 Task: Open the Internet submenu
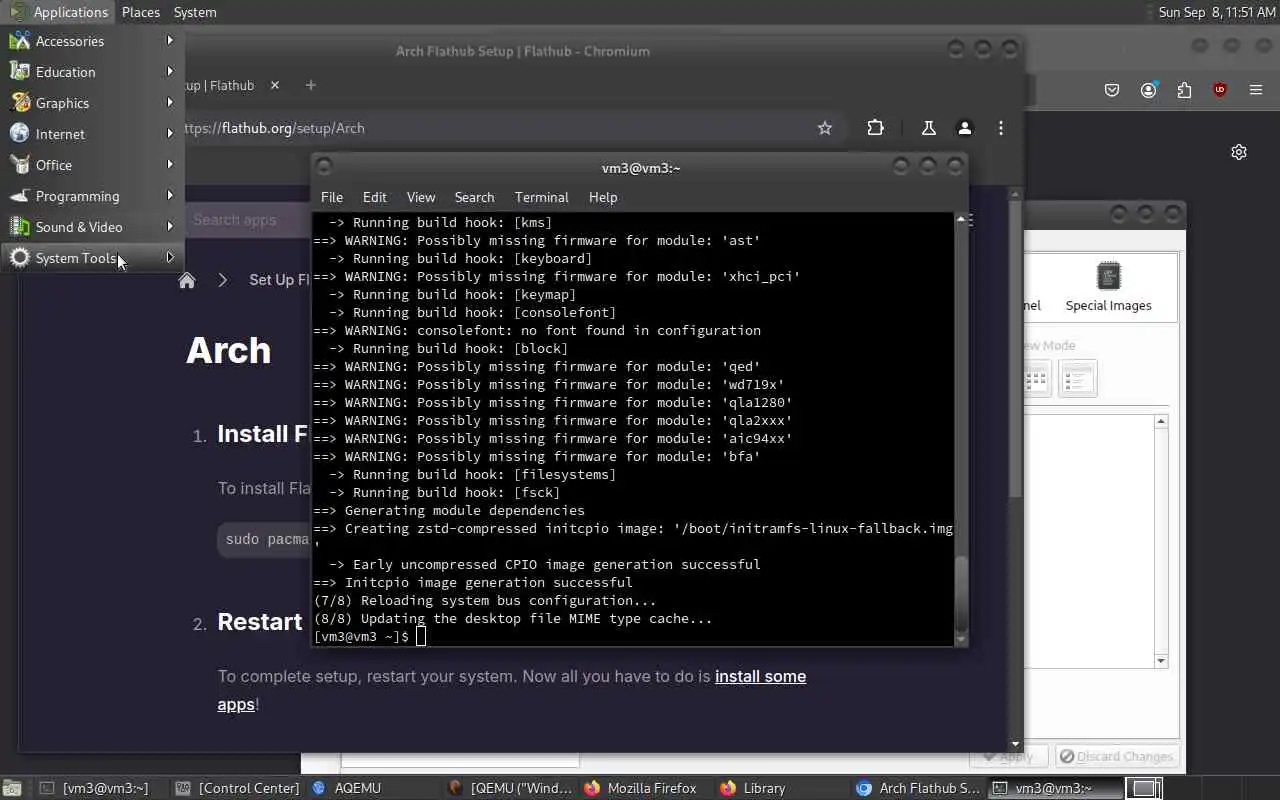pyautogui.click(x=91, y=134)
